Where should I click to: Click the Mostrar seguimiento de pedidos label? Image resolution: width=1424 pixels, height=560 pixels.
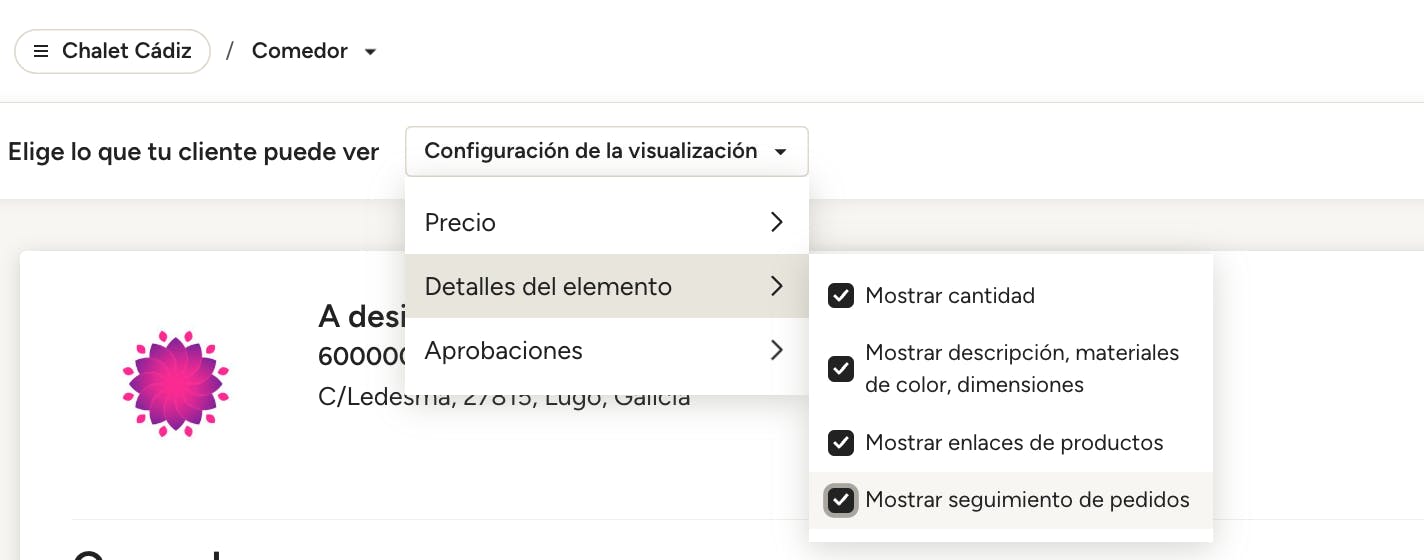click(1027, 500)
